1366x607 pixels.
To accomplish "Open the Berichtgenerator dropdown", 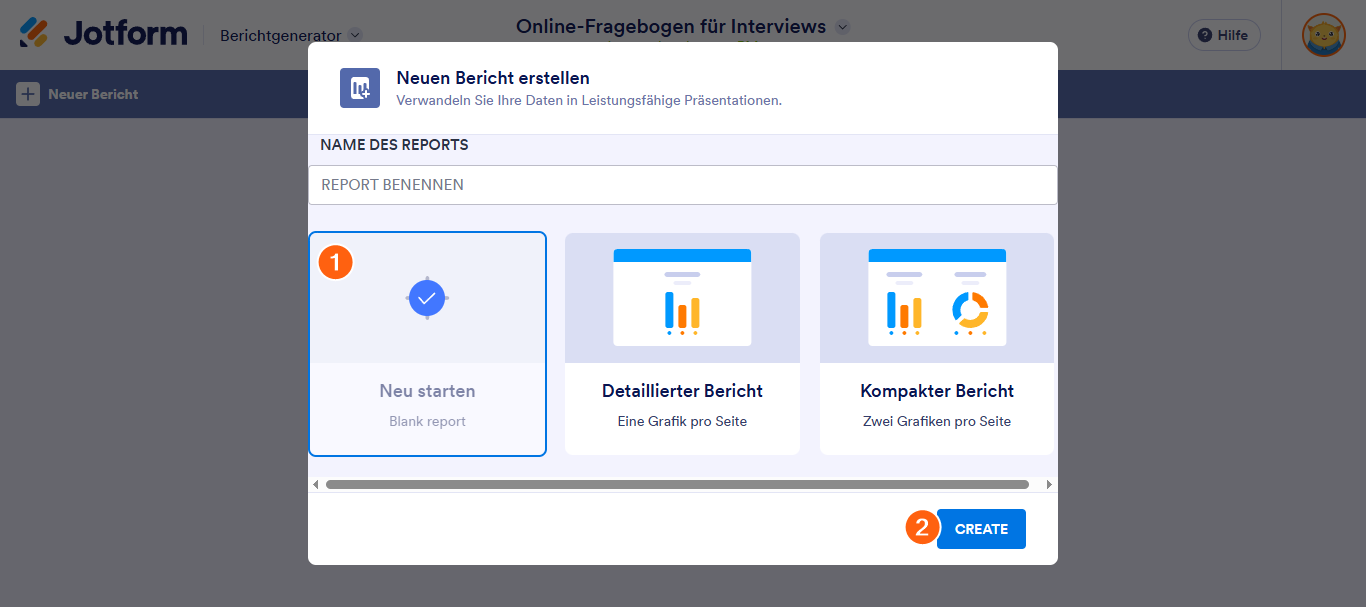I will pyautogui.click(x=291, y=35).
